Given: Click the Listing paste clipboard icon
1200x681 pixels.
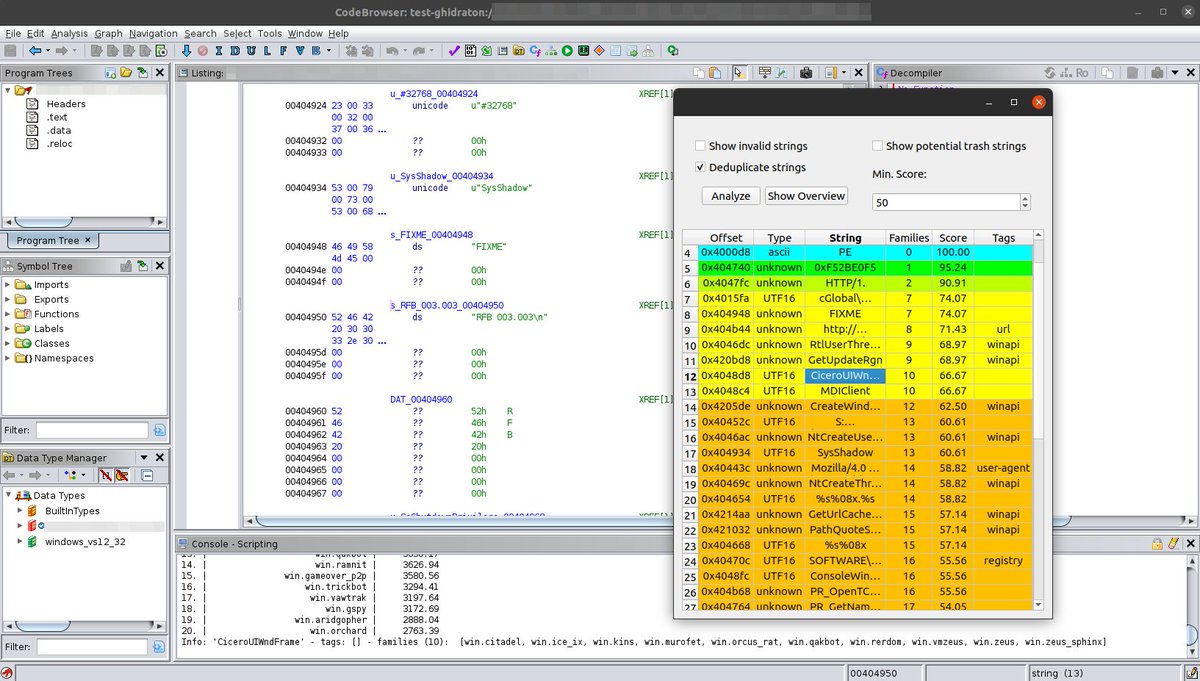Looking at the screenshot, I should click(x=717, y=73).
